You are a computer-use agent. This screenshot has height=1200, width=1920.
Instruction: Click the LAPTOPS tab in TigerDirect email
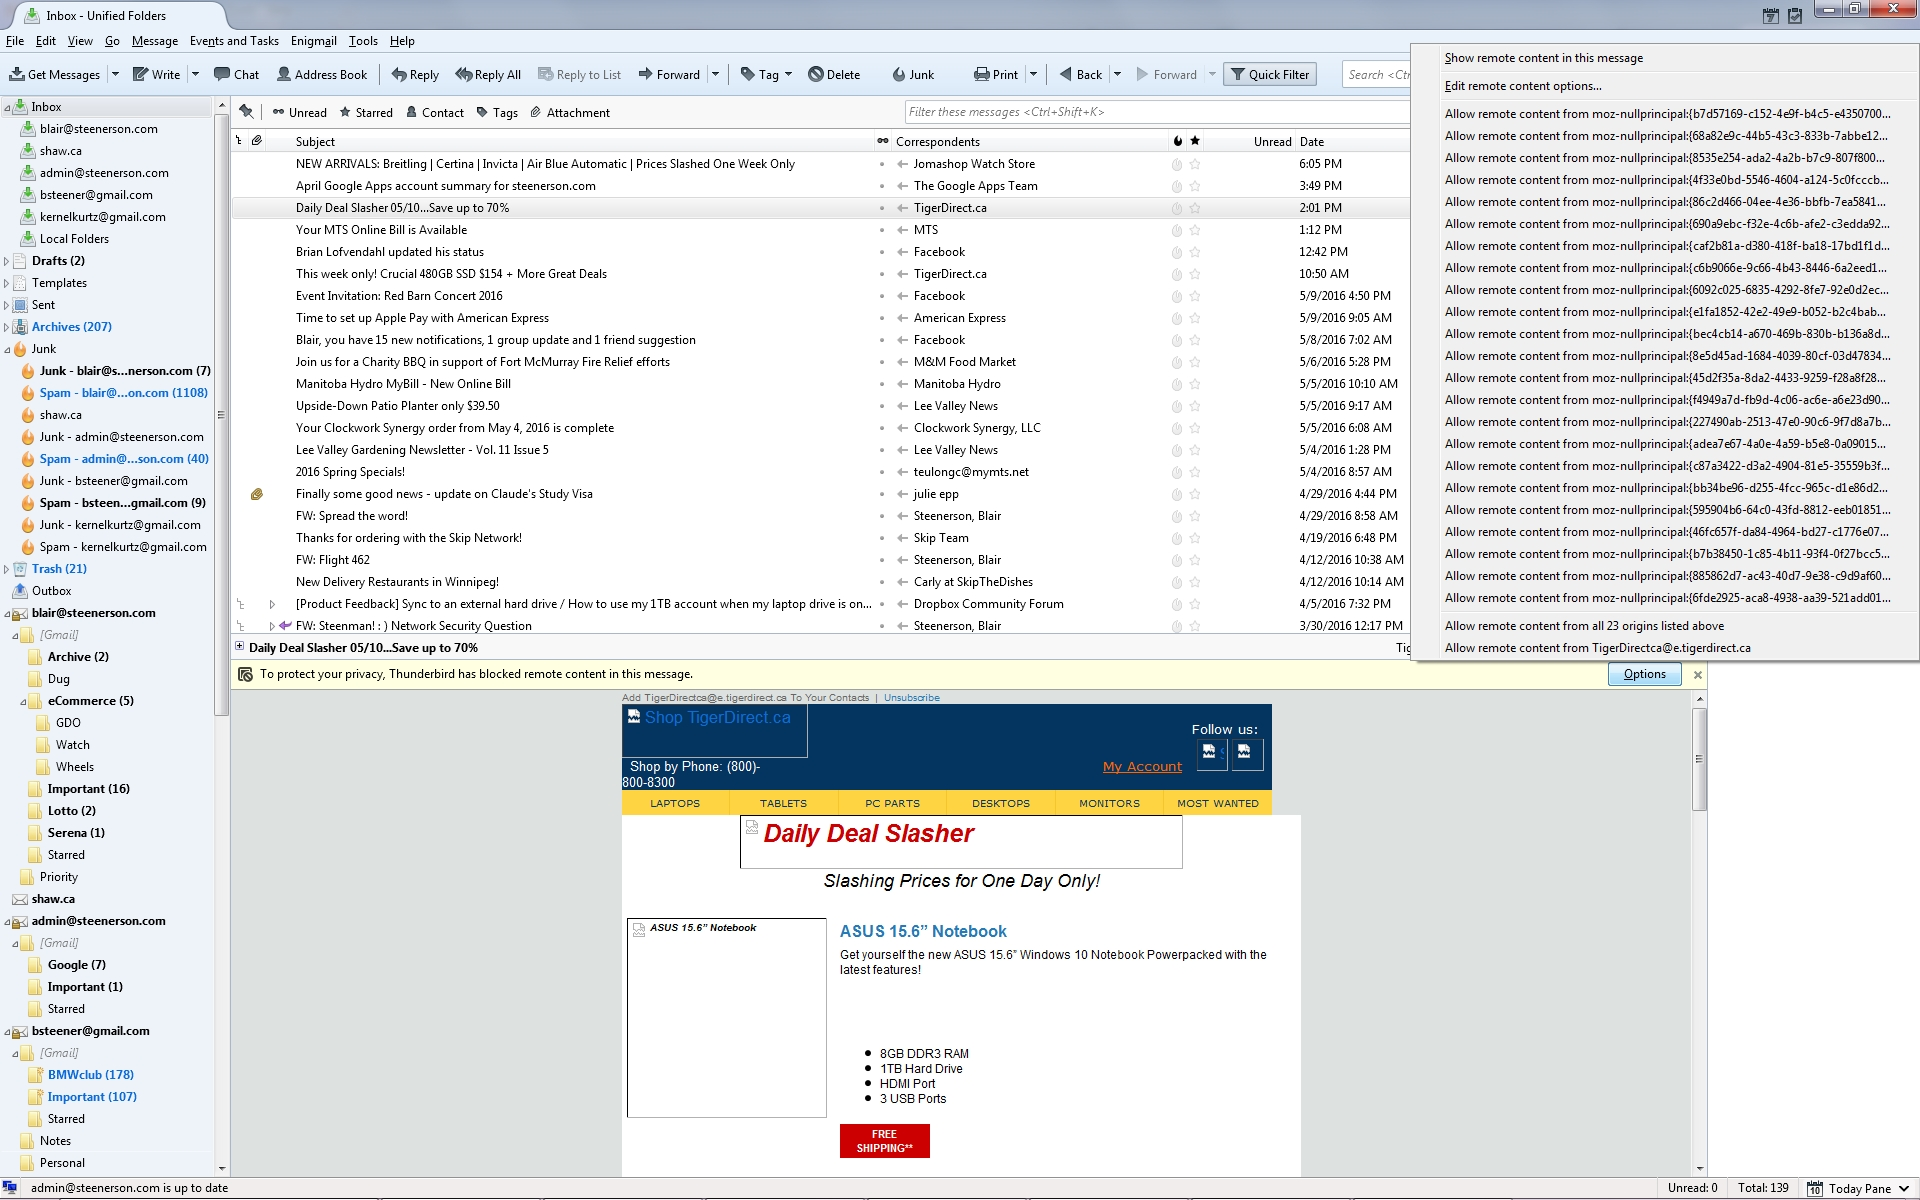coord(675,803)
